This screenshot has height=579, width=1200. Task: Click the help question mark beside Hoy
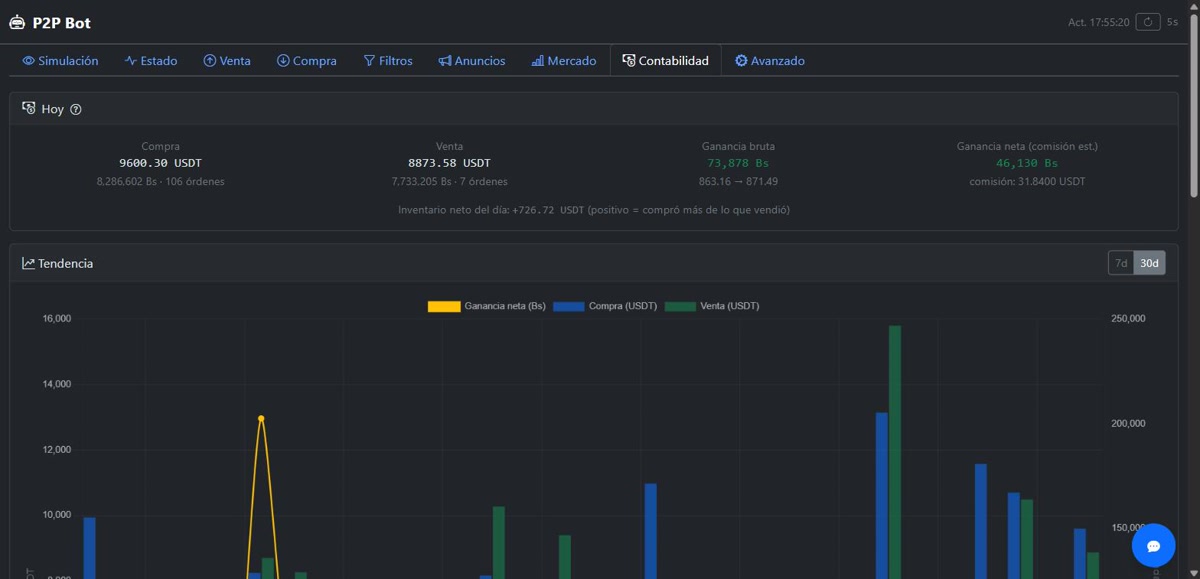click(x=76, y=109)
